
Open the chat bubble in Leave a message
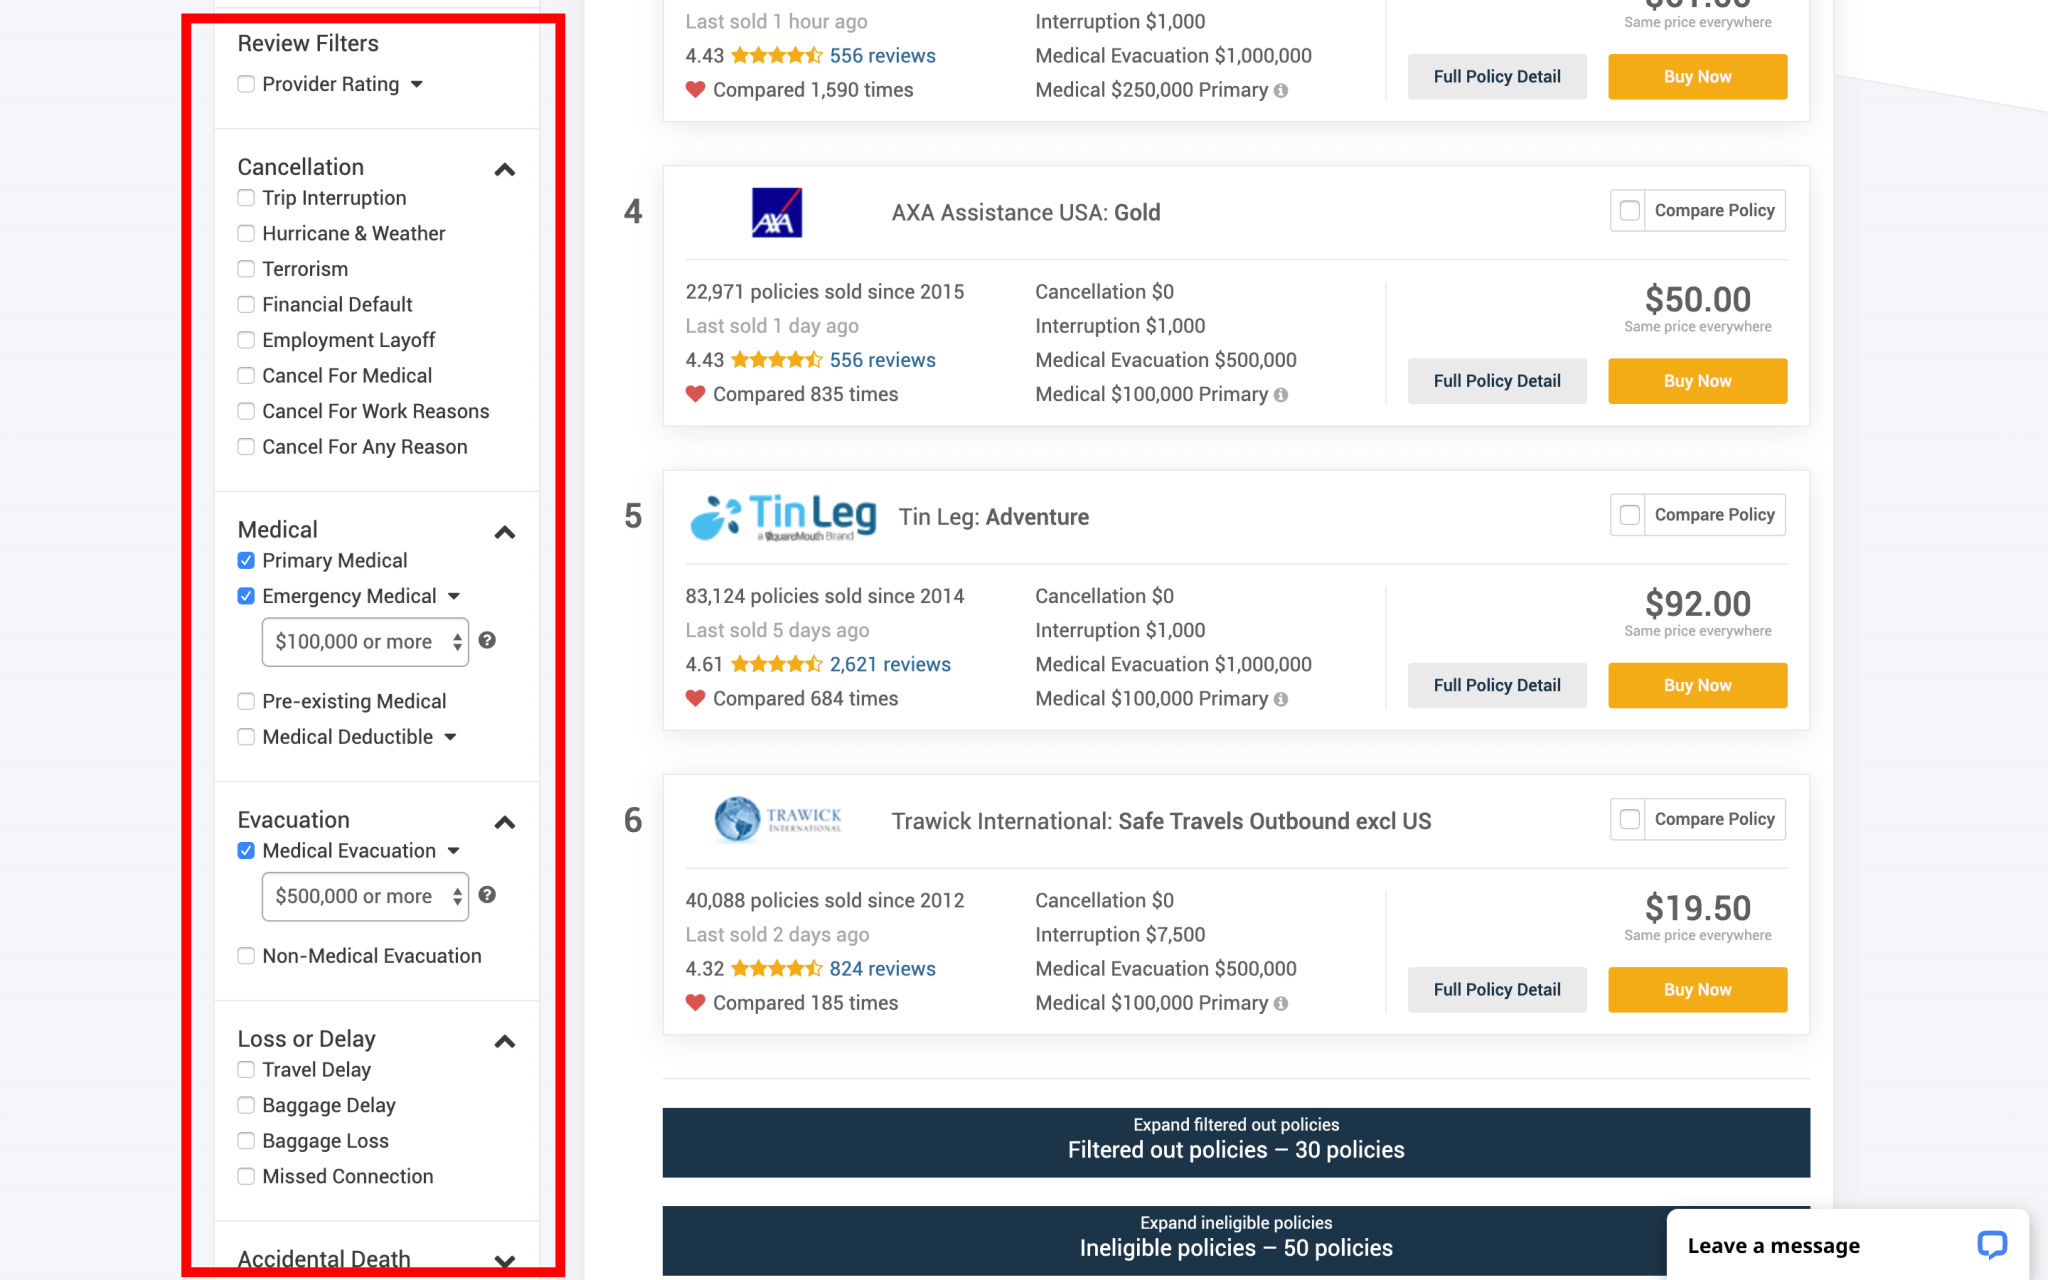tap(1991, 1244)
